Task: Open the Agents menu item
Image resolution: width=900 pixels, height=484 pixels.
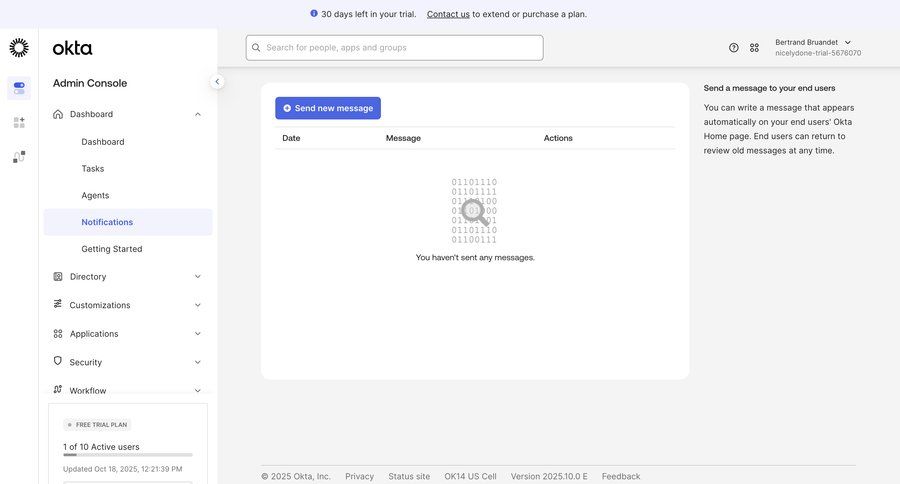Action: (95, 195)
